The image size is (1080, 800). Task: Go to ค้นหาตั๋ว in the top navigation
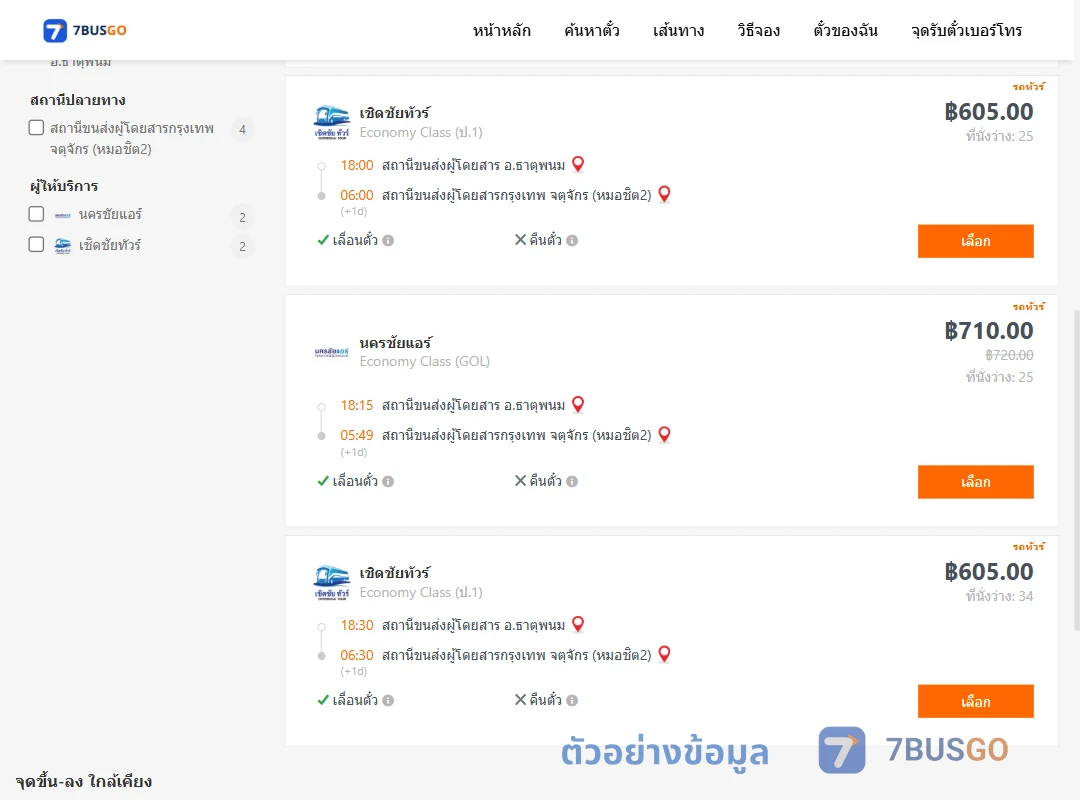[592, 30]
